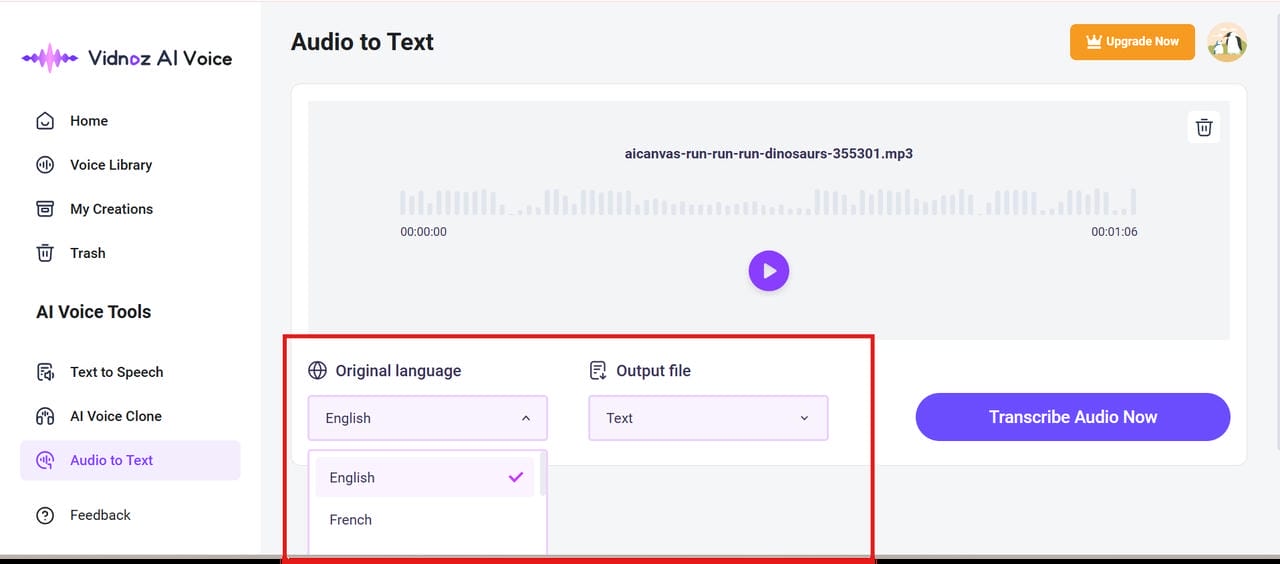
Task: Click Transcribe Audio Now button
Action: (1073, 417)
